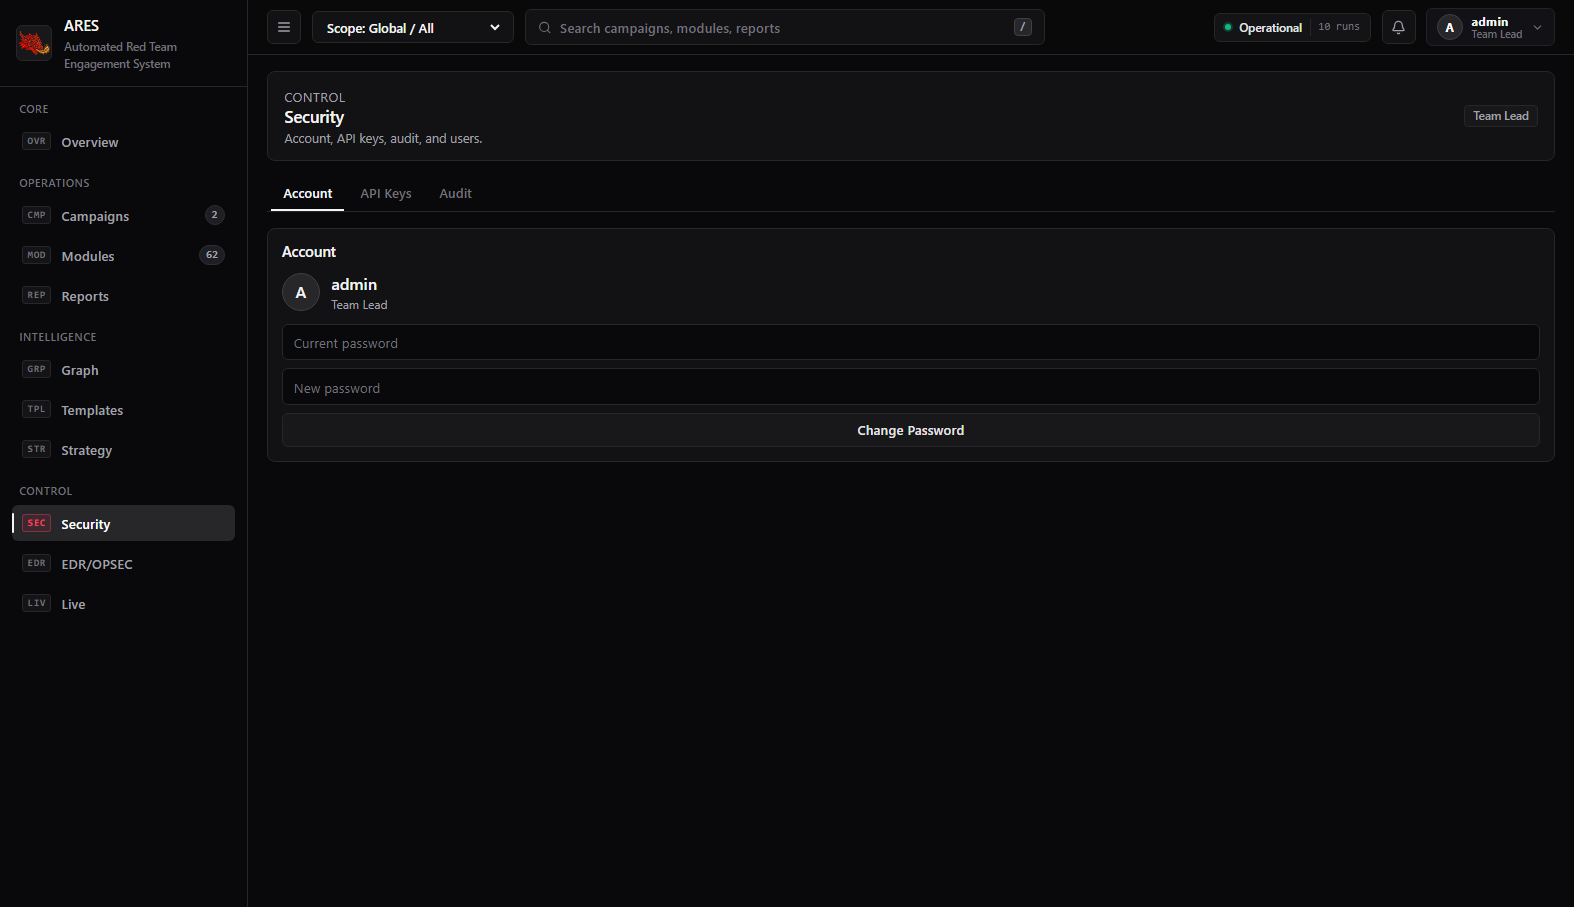Open the notifications bell
This screenshot has height=907, width=1574.
(1398, 27)
